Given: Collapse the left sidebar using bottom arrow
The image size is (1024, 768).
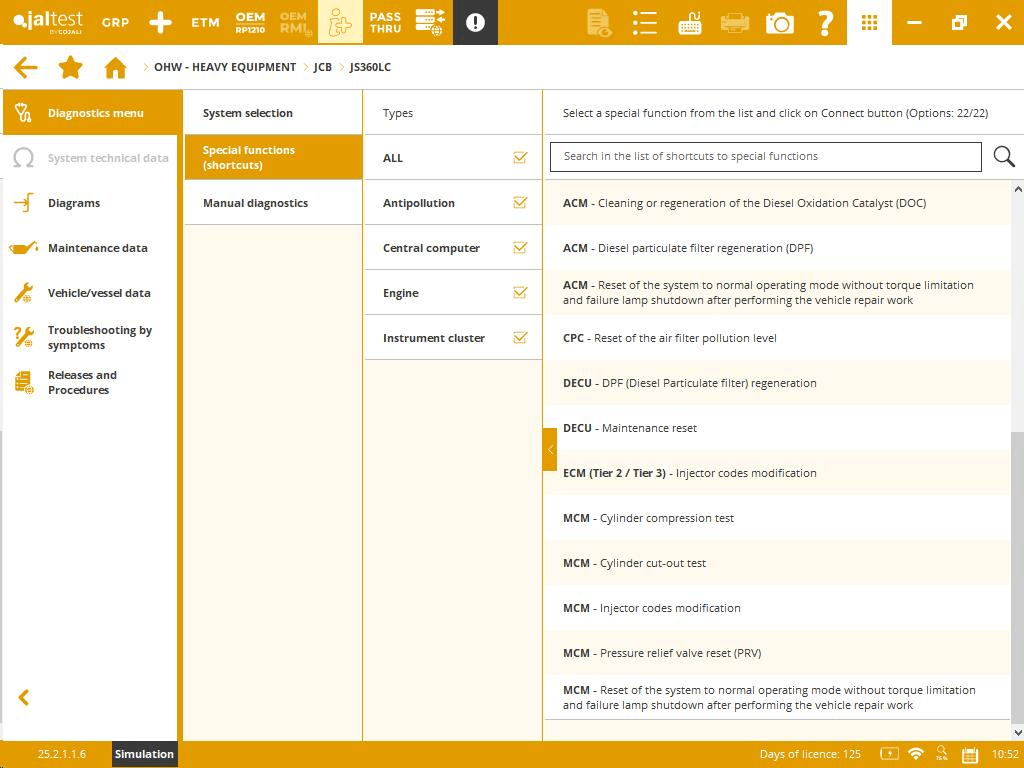Looking at the screenshot, I should point(23,697).
